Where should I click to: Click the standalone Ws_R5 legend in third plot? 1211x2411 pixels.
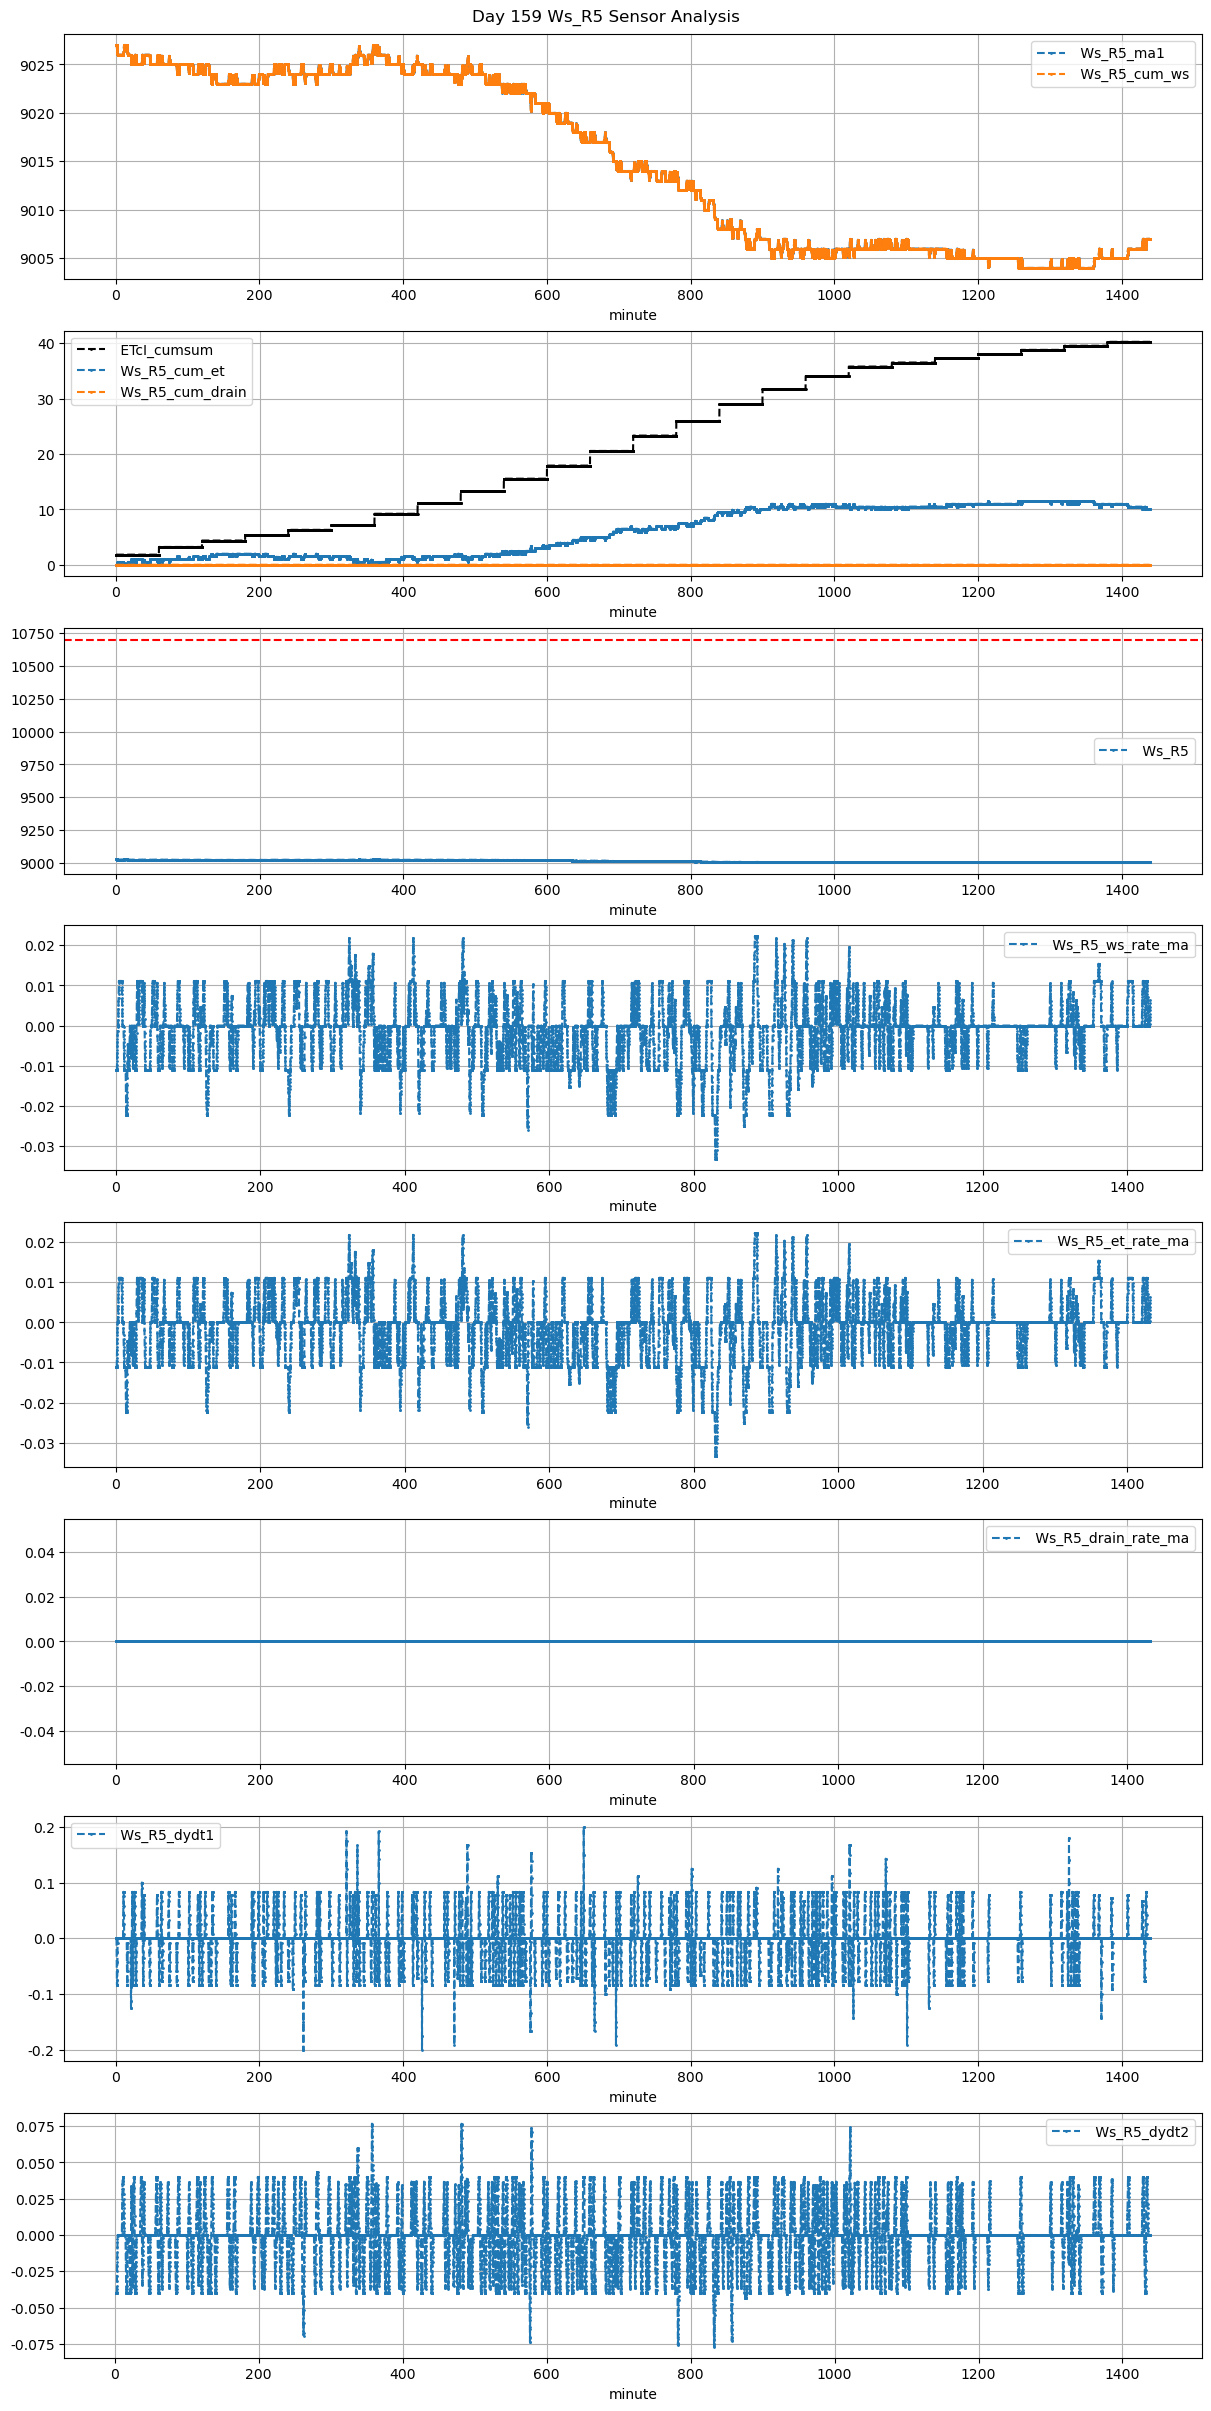point(1145,751)
